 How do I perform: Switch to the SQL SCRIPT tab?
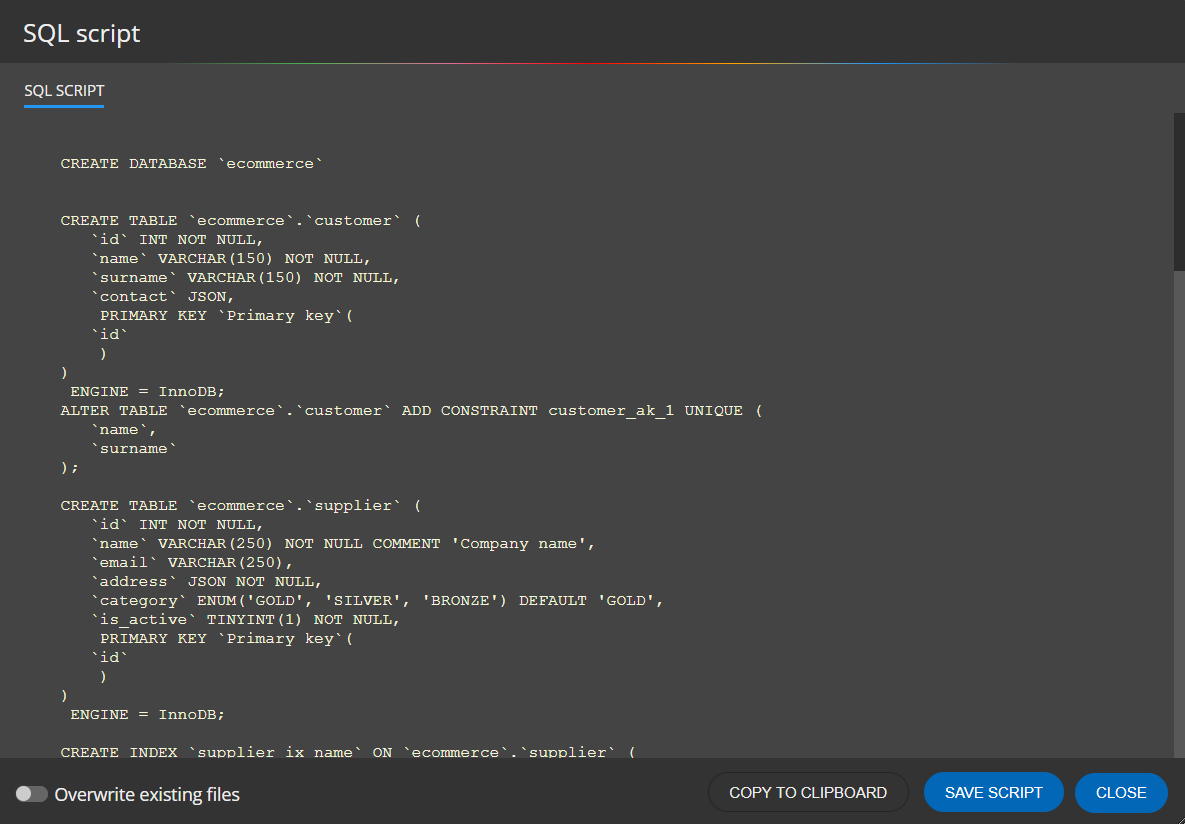coord(64,91)
